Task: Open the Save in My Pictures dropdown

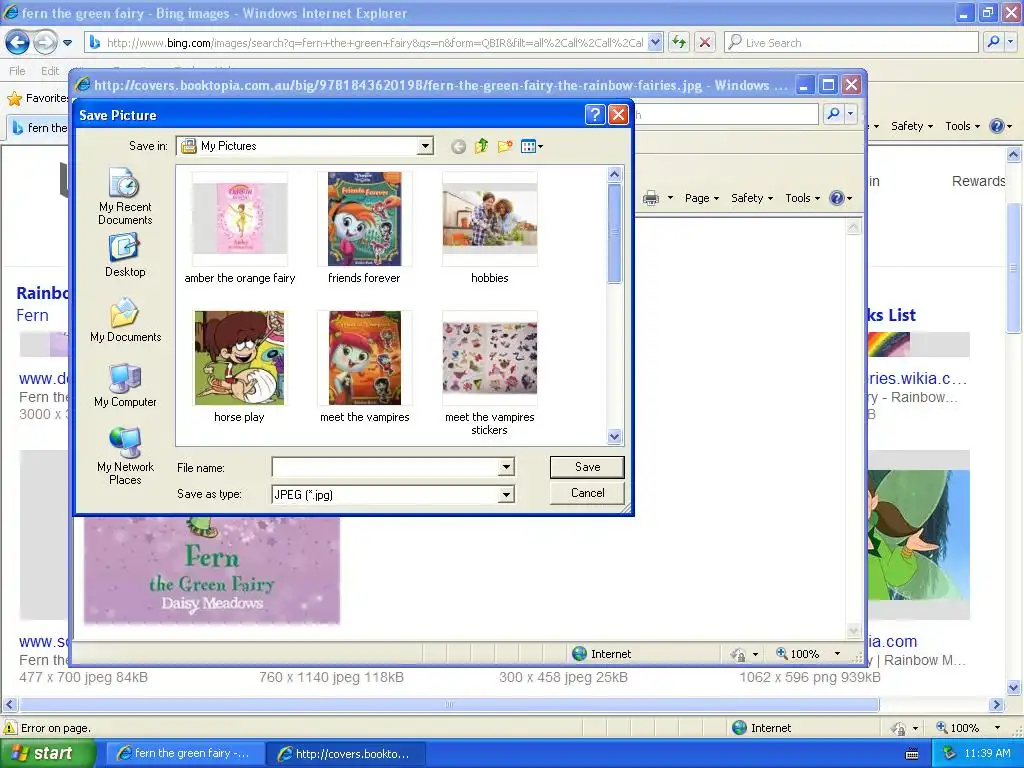Action: [425, 146]
